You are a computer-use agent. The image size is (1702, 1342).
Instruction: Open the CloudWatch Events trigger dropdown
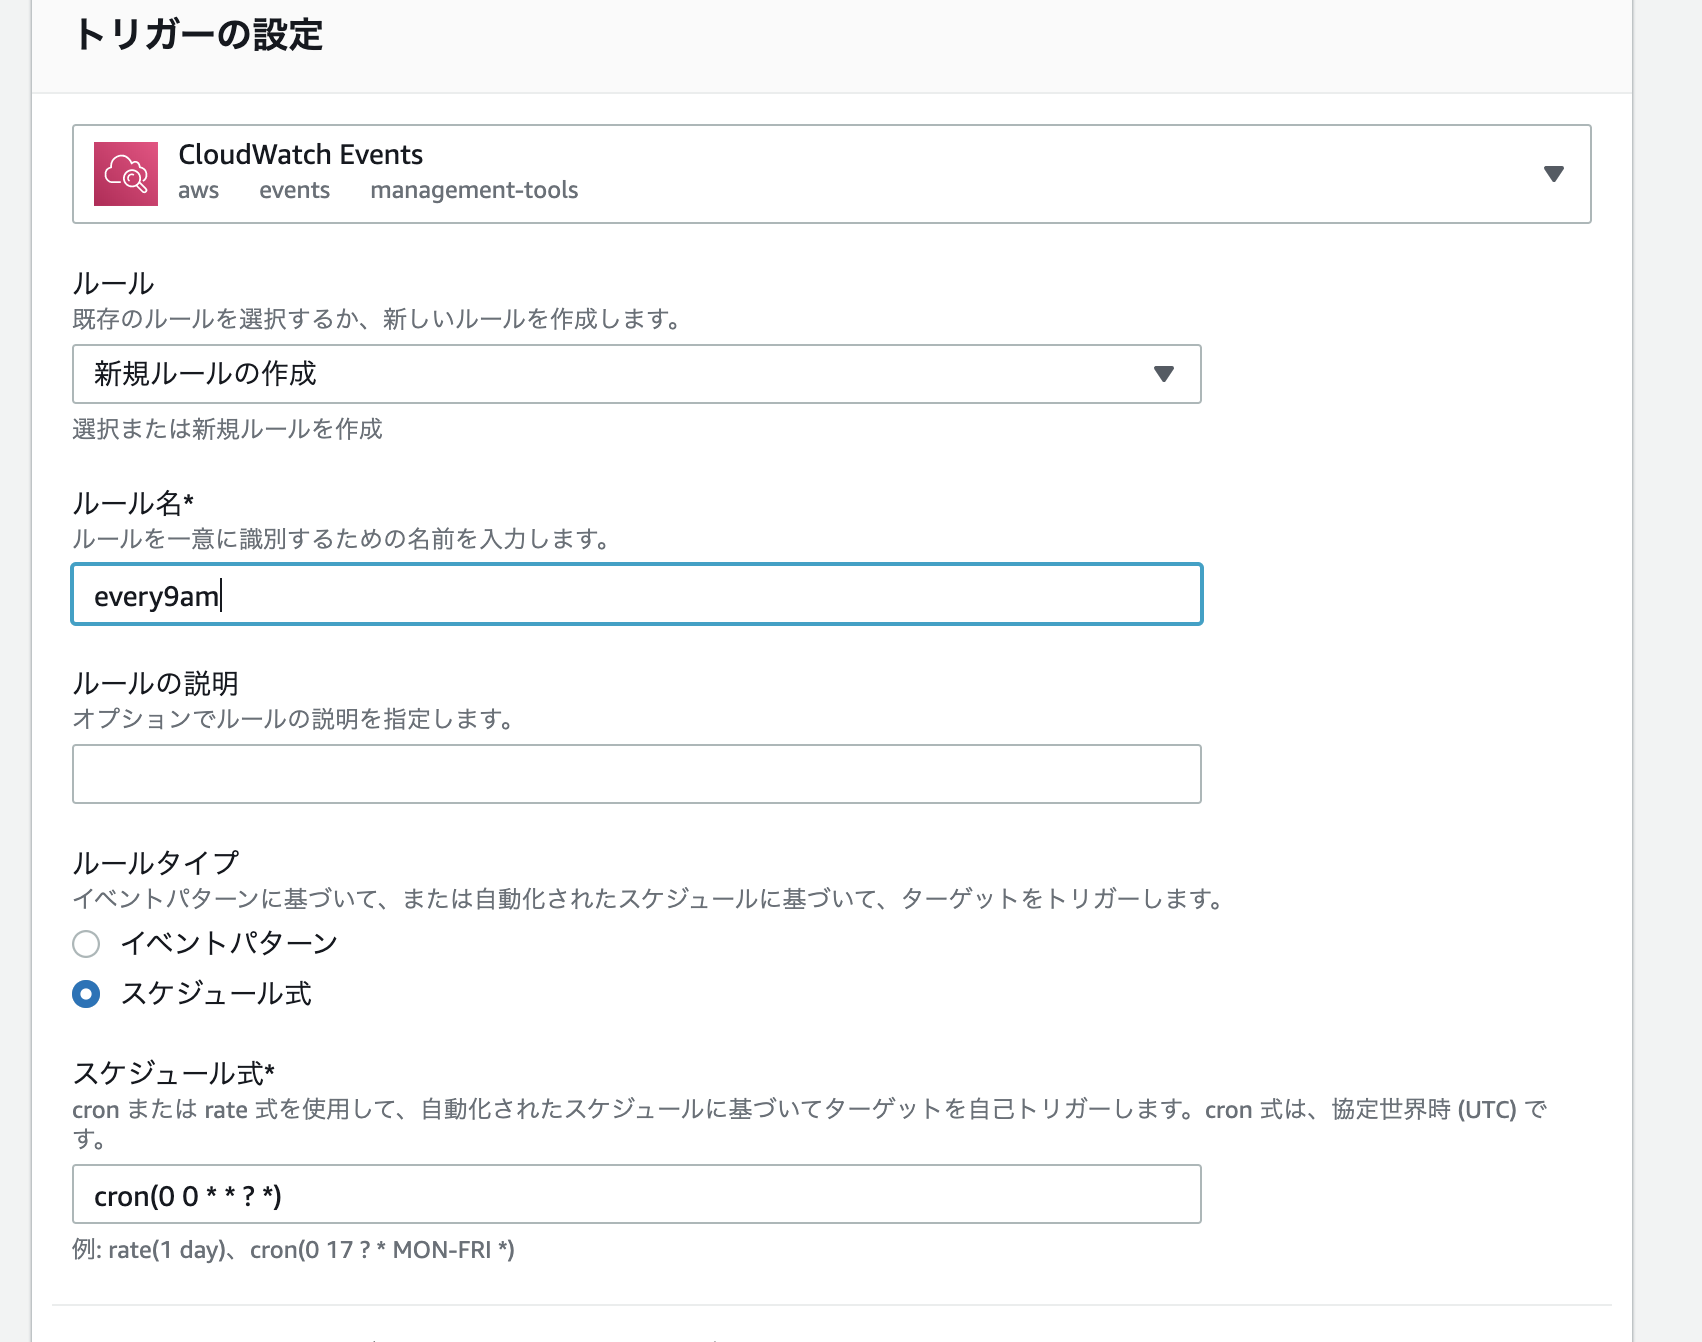pos(831,174)
